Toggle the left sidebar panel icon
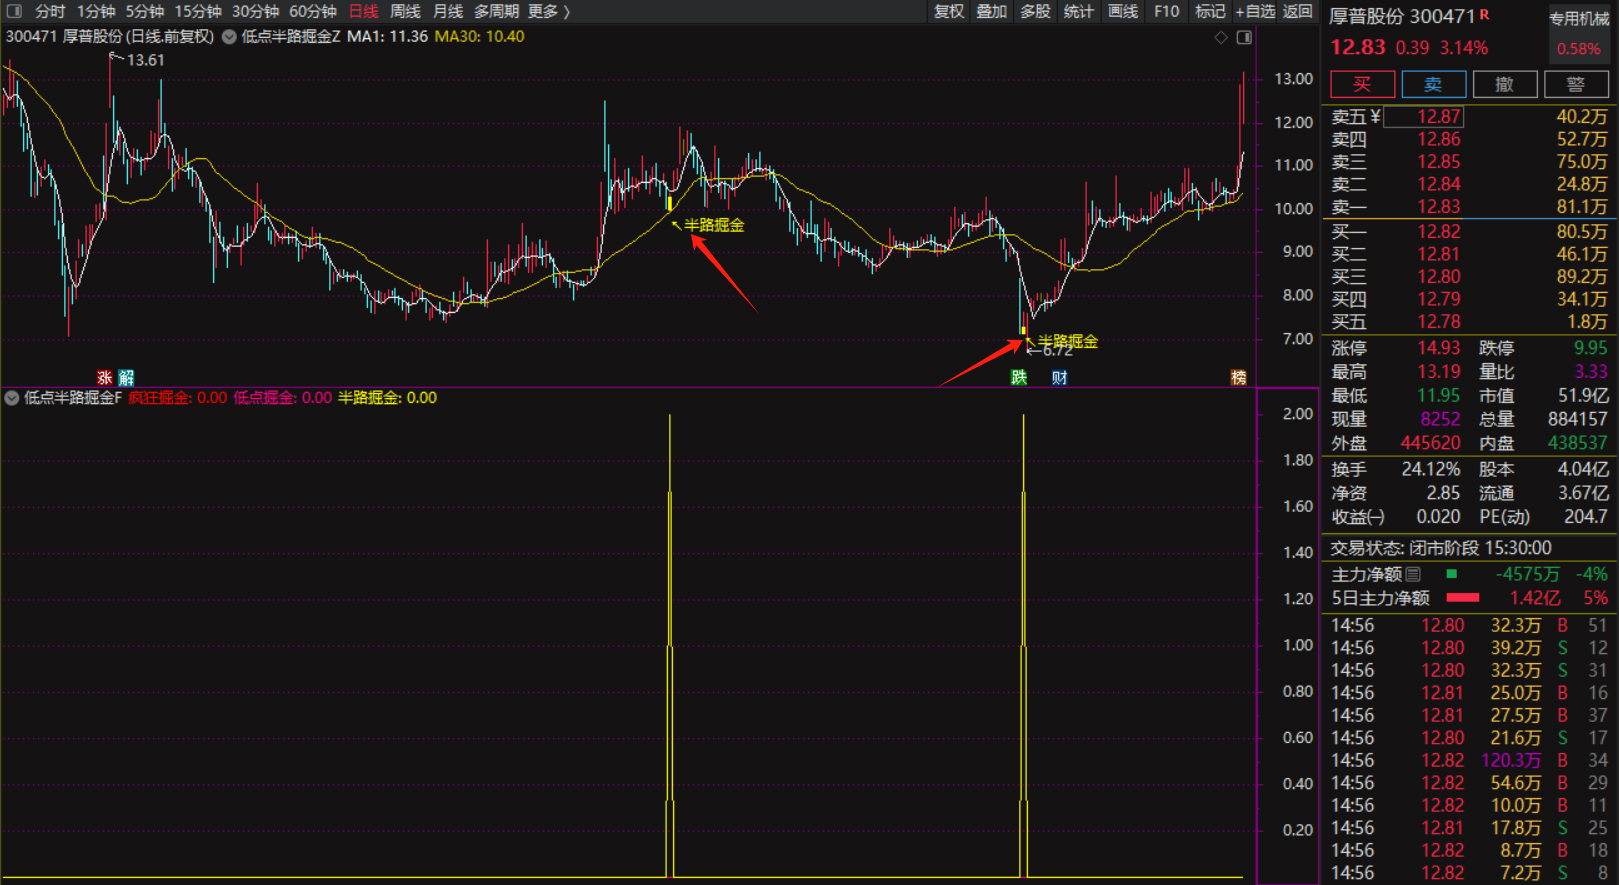 tap(14, 11)
